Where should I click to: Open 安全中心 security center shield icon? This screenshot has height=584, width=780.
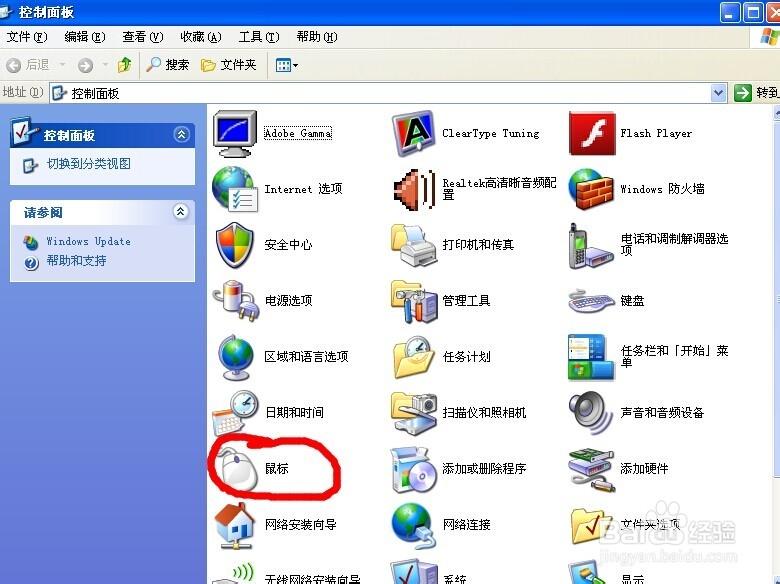[236, 244]
